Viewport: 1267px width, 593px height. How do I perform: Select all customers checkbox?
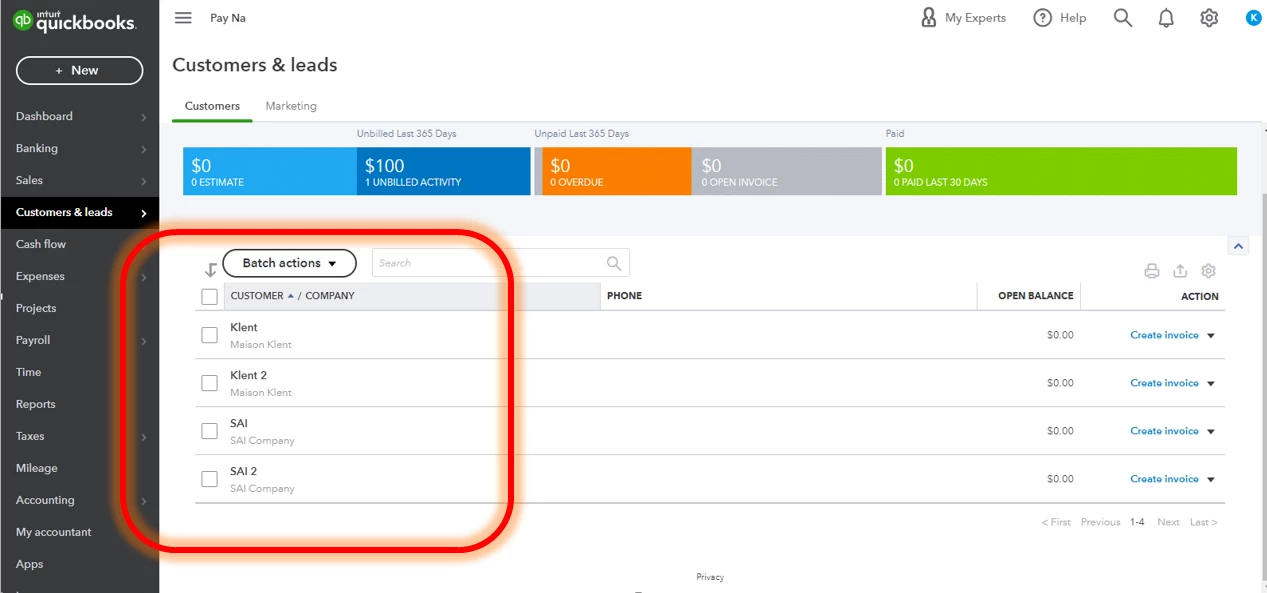[209, 296]
